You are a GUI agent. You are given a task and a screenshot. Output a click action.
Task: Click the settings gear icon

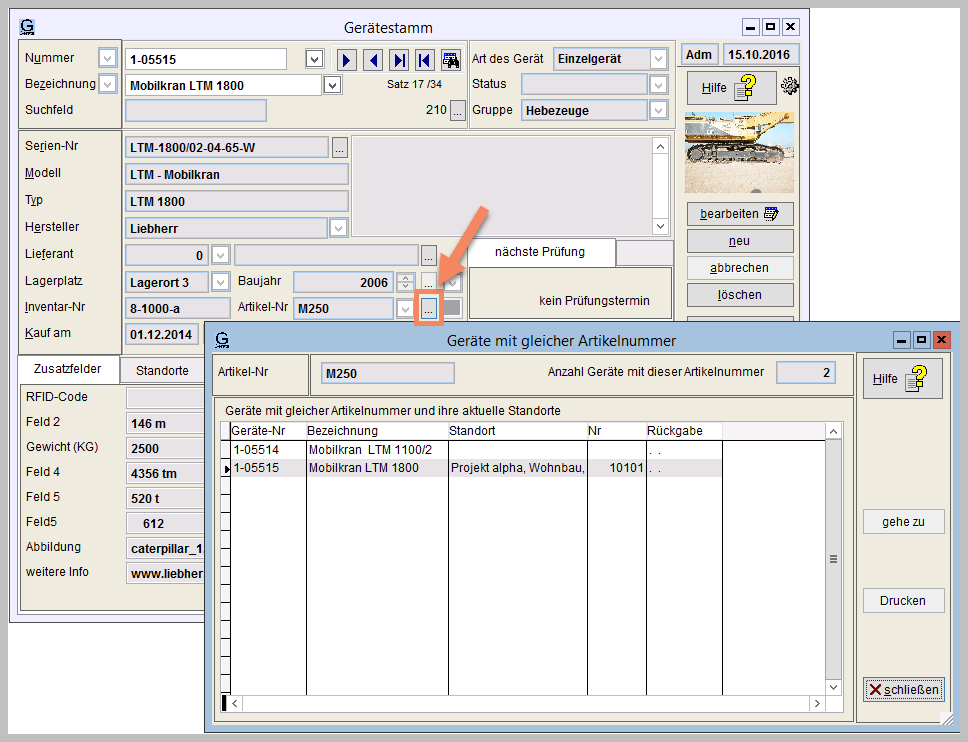pyautogui.click(x=790, y=87)
